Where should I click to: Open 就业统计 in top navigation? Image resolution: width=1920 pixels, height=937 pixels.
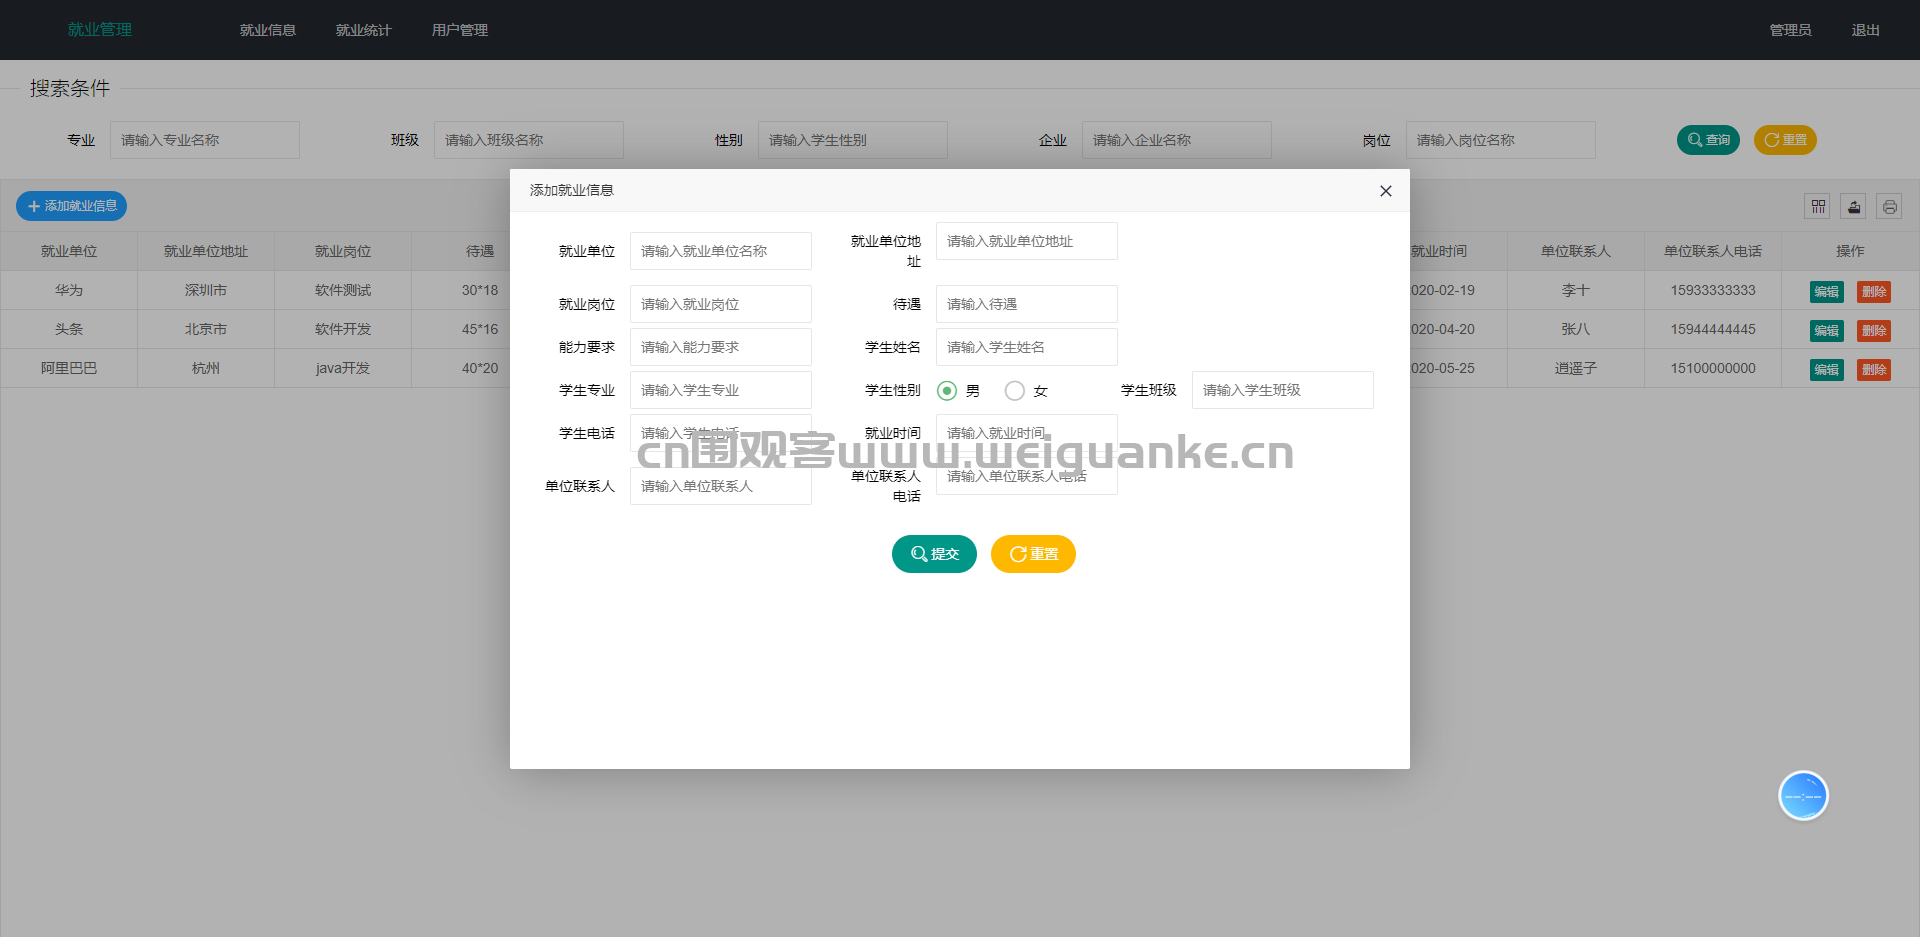pos(364,30)
